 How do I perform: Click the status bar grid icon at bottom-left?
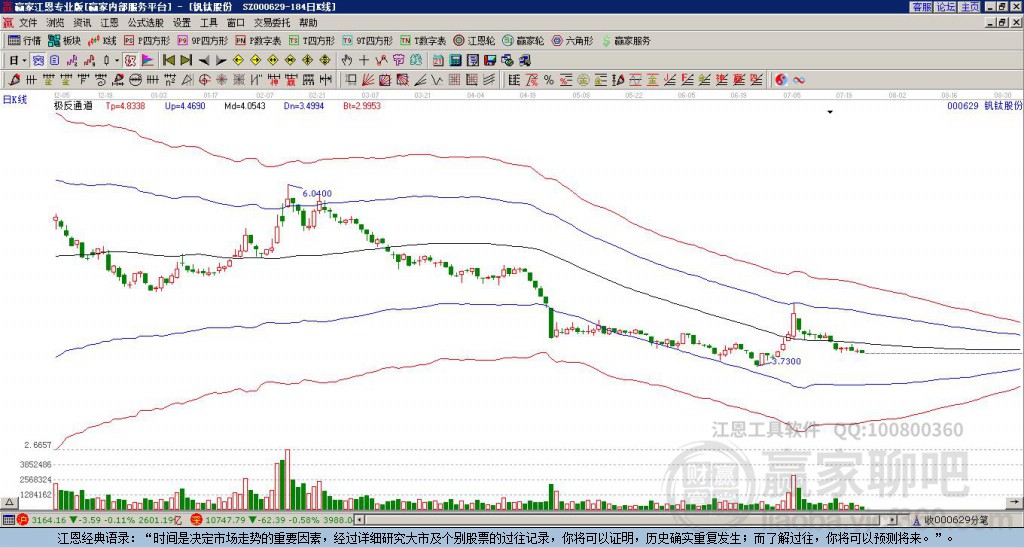pyautogui.click(x=8, y=520)
